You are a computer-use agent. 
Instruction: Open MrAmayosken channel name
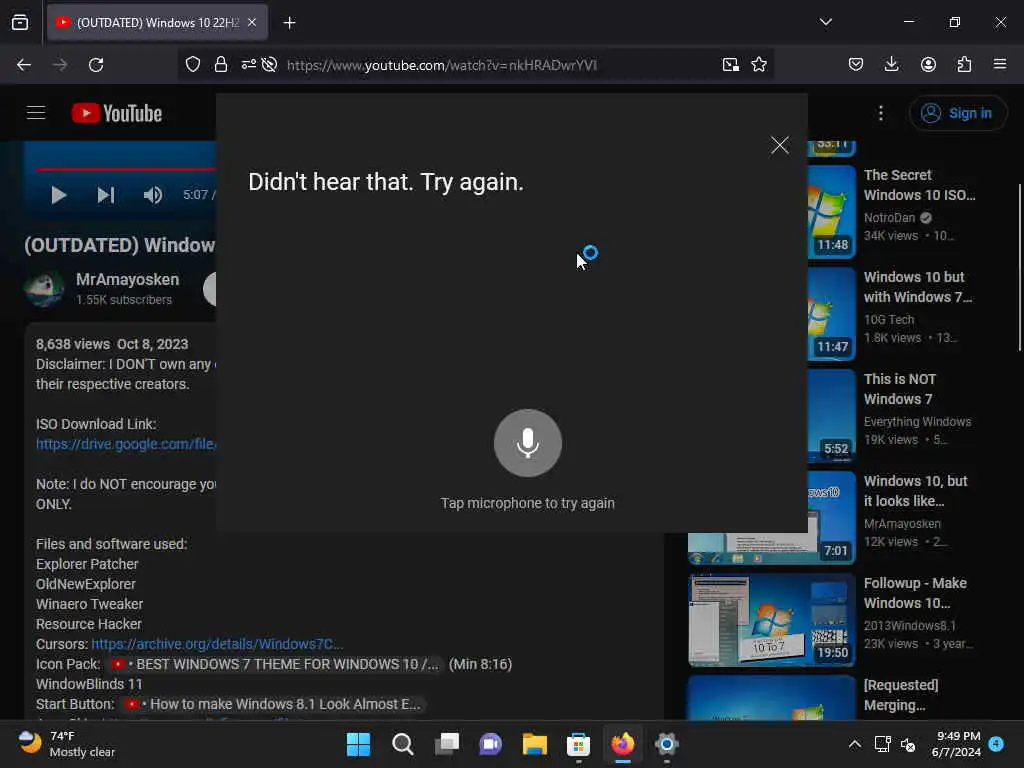[x=127, y=280]
